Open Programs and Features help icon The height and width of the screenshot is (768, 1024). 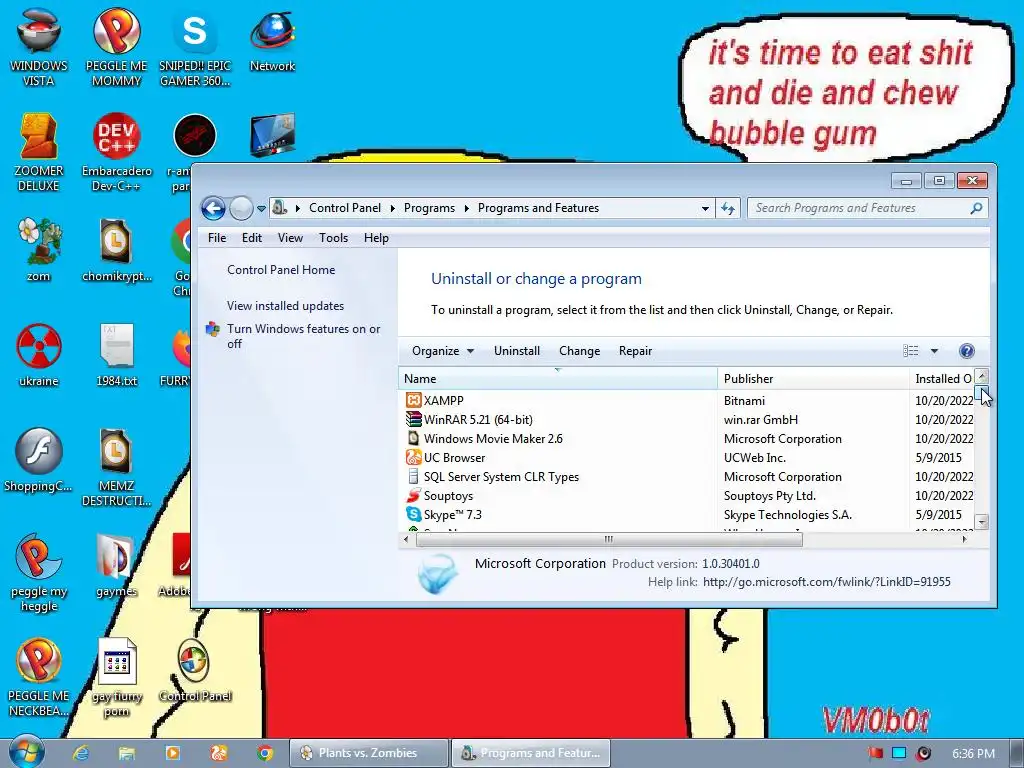click(x=967, y=351)
